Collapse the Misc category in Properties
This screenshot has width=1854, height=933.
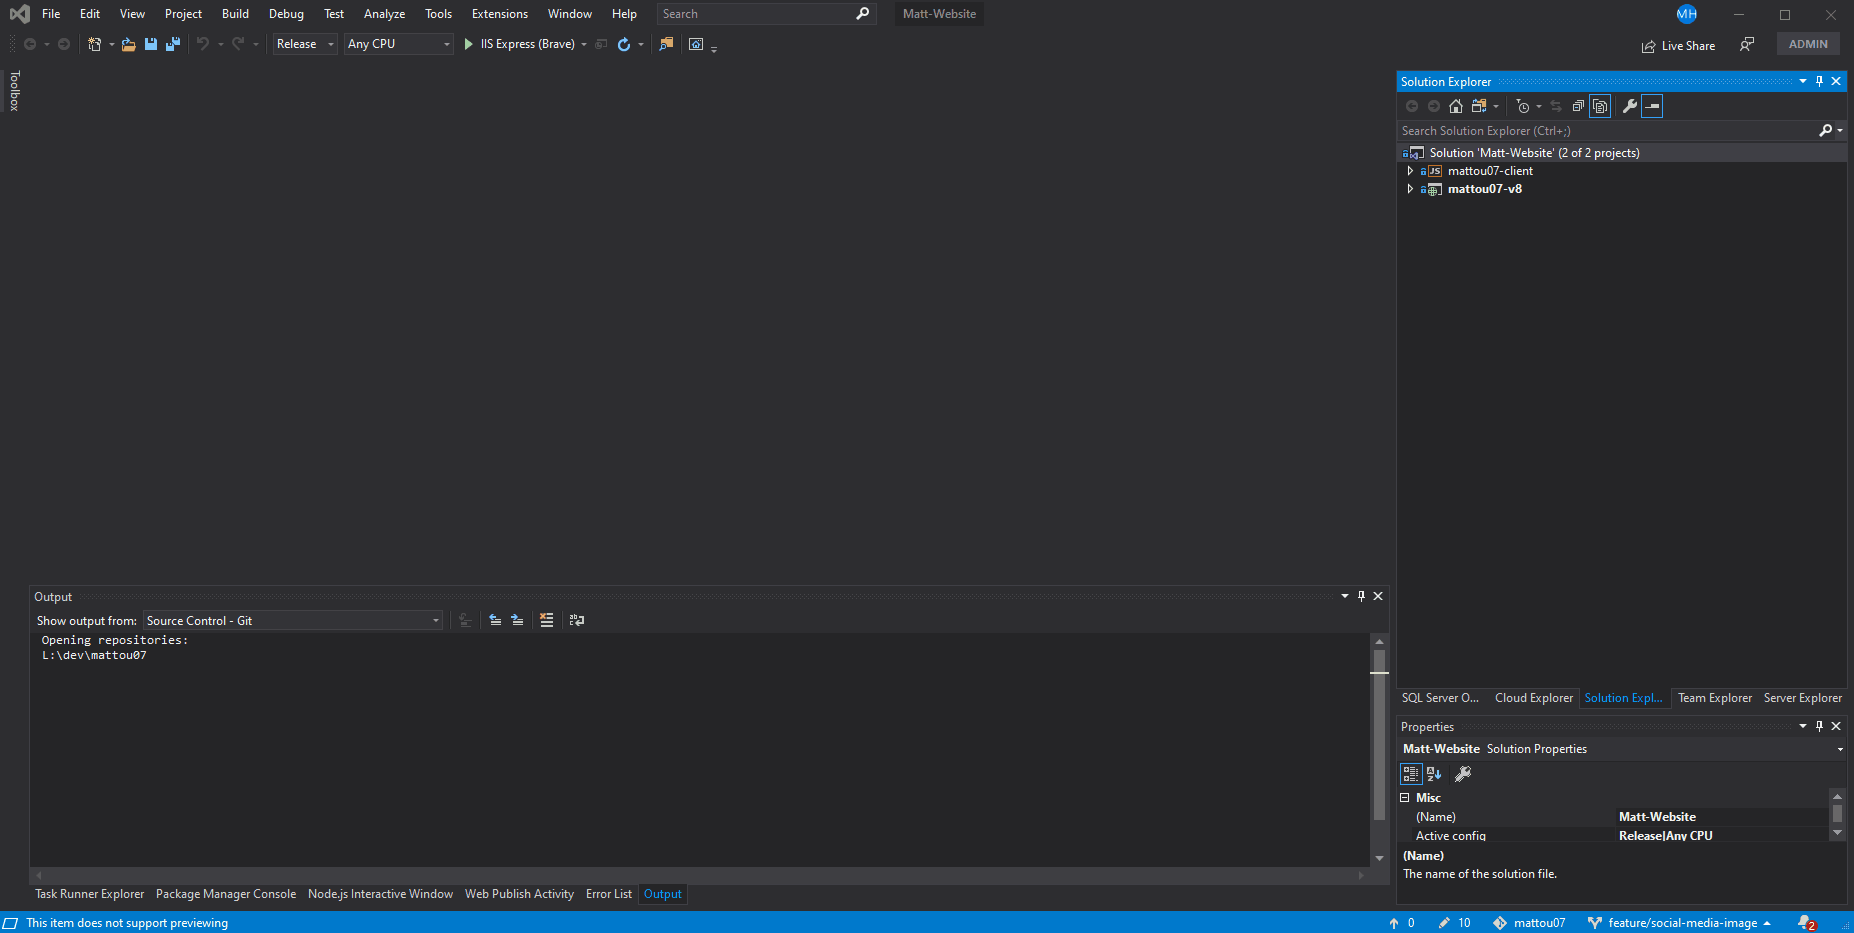click(x=1405, y=798)
